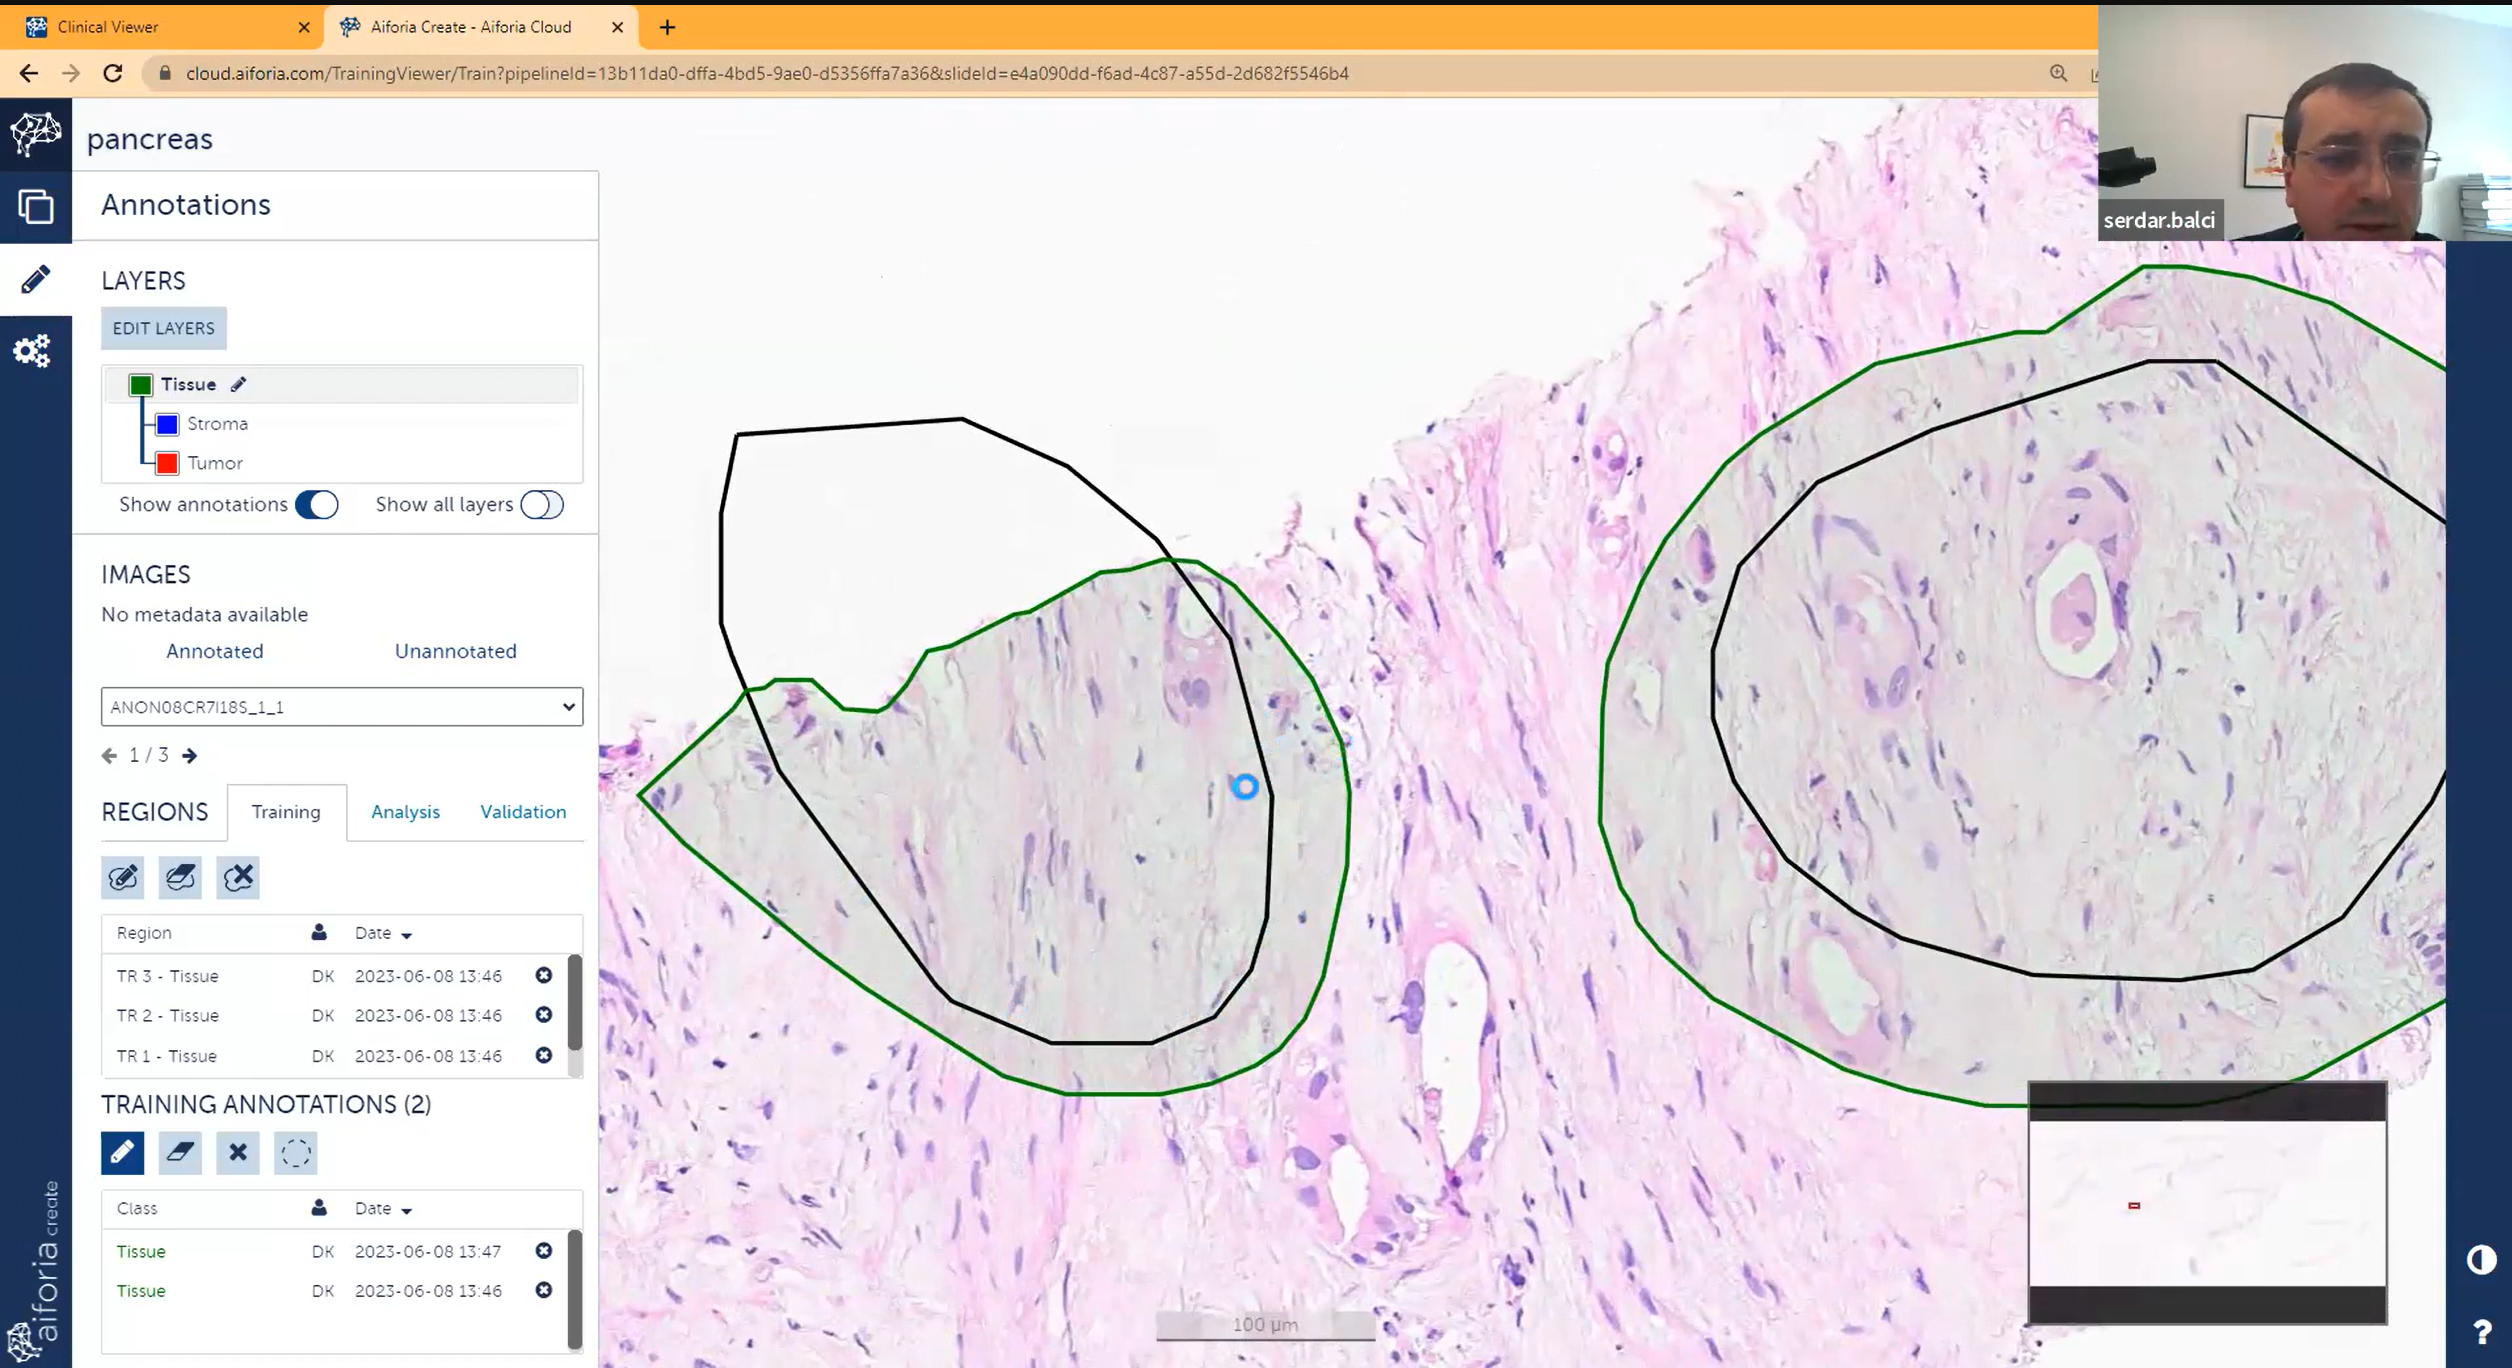Viewport: 2512px width, 1368px height.
Task: Click the EDIT LAYERS button
Action: point(163,328)
